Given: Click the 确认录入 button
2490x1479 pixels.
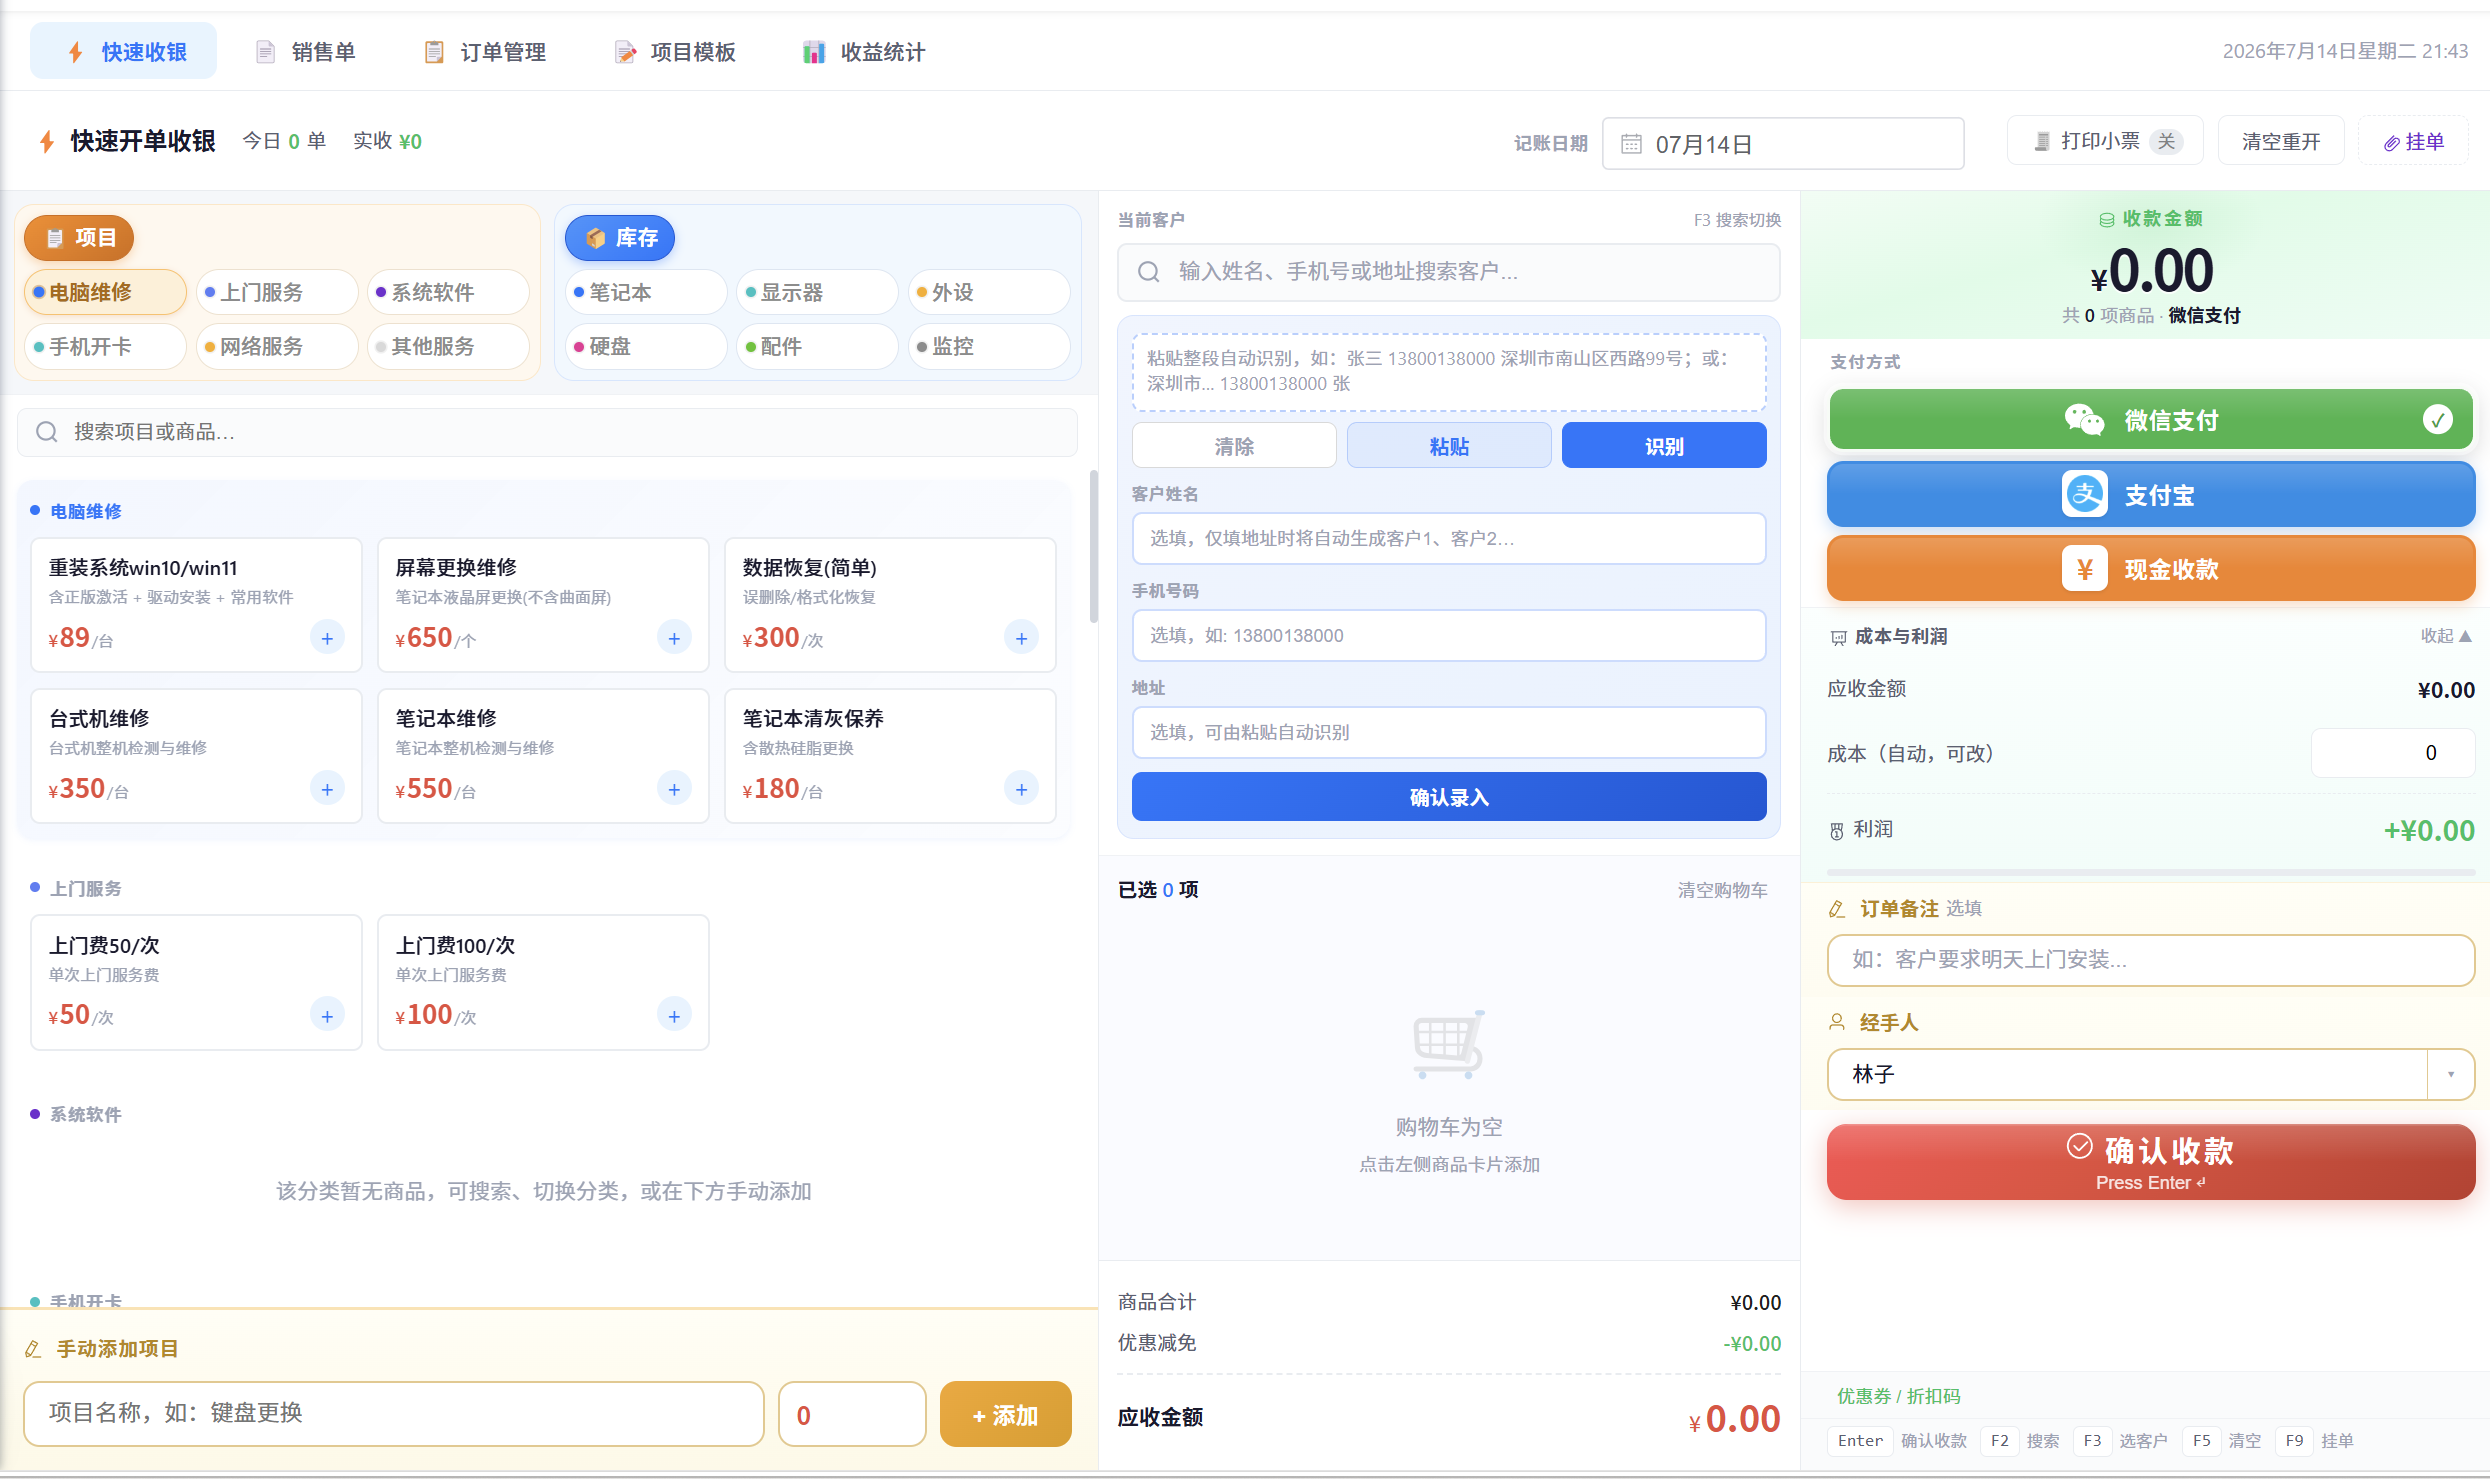Looking at the screenshot, I should [x=1449, y=797].
